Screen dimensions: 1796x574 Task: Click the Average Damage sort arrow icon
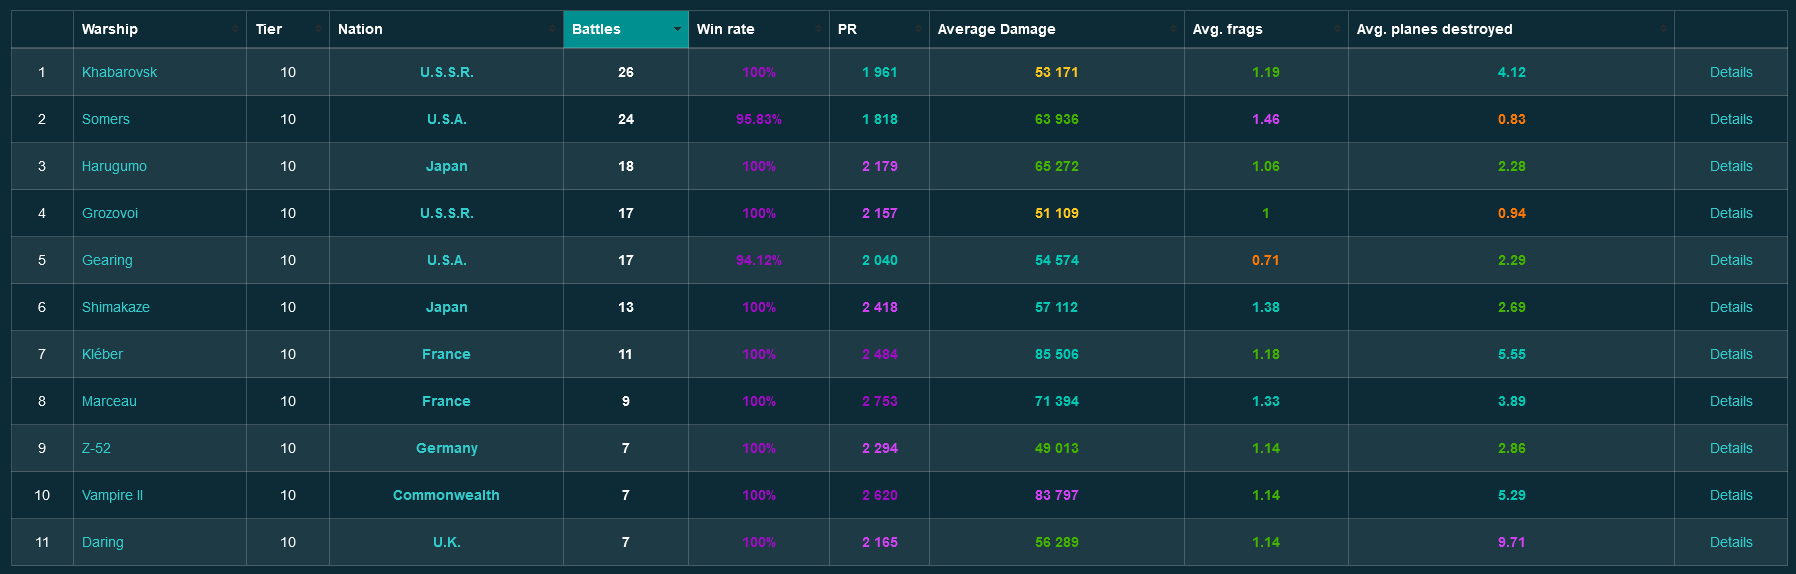pyautogui.click(x=1174, y=29)
